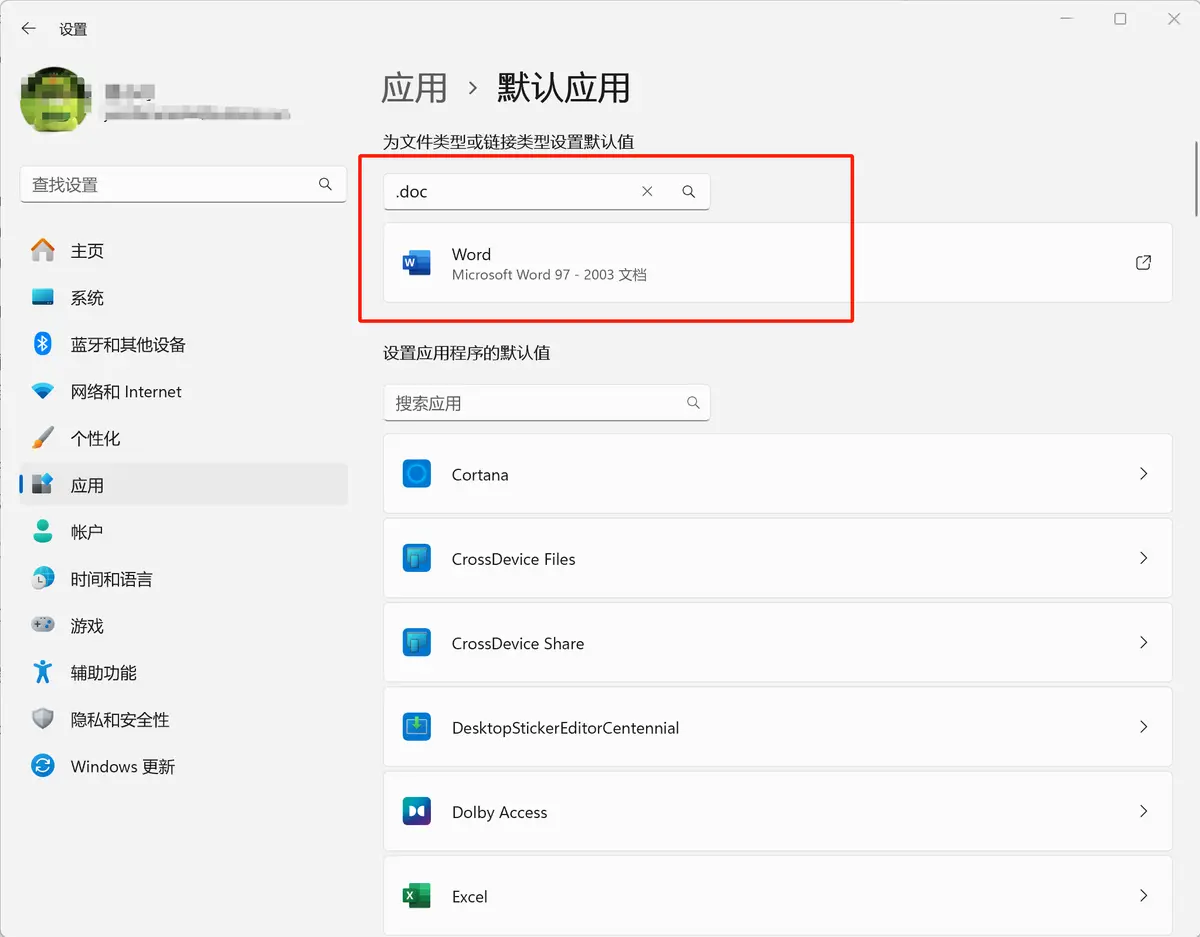Click the Bluetooth icon
This screenshot has height=937, width=1200.
click(43, 344)
